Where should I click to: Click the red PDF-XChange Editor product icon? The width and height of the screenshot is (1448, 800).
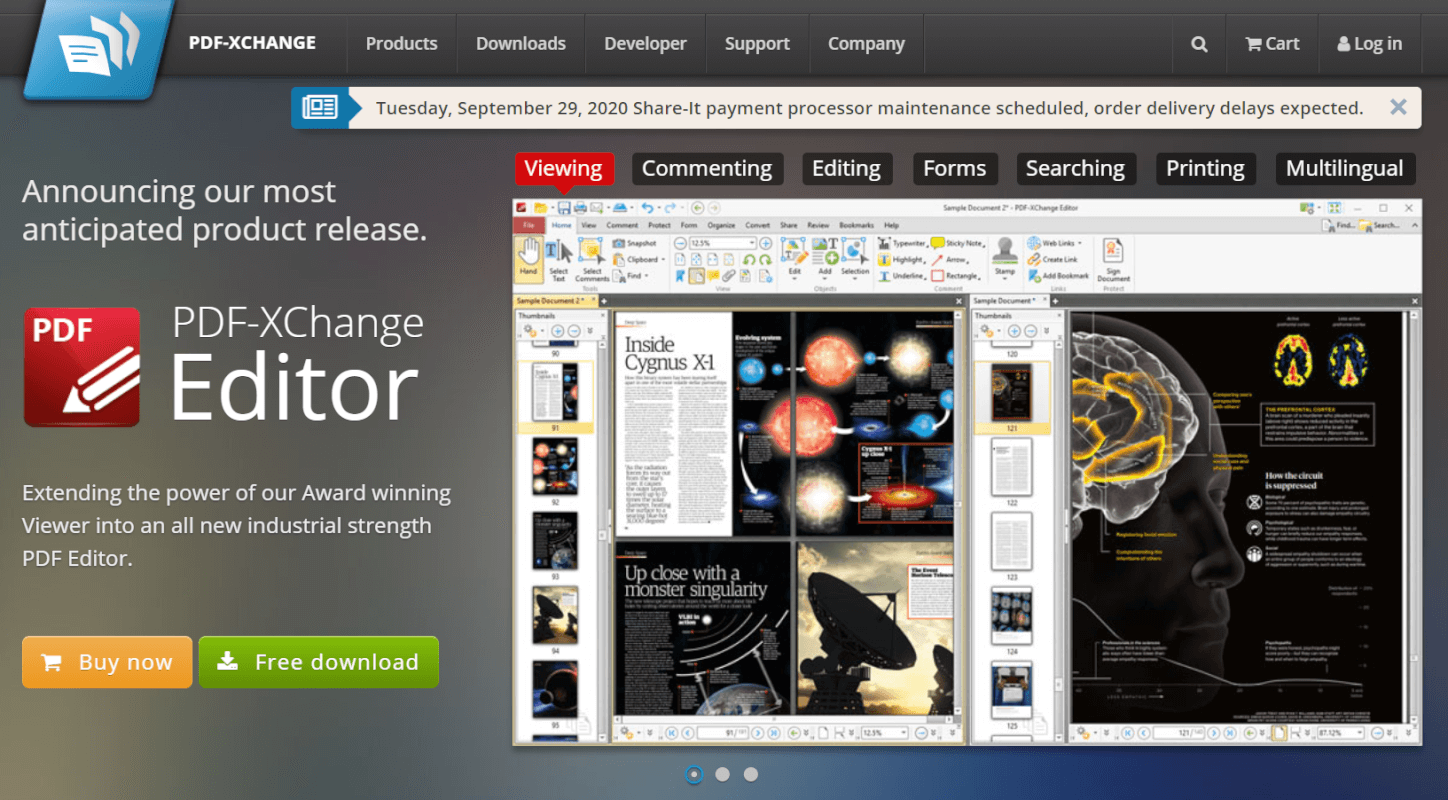point(82,366)
